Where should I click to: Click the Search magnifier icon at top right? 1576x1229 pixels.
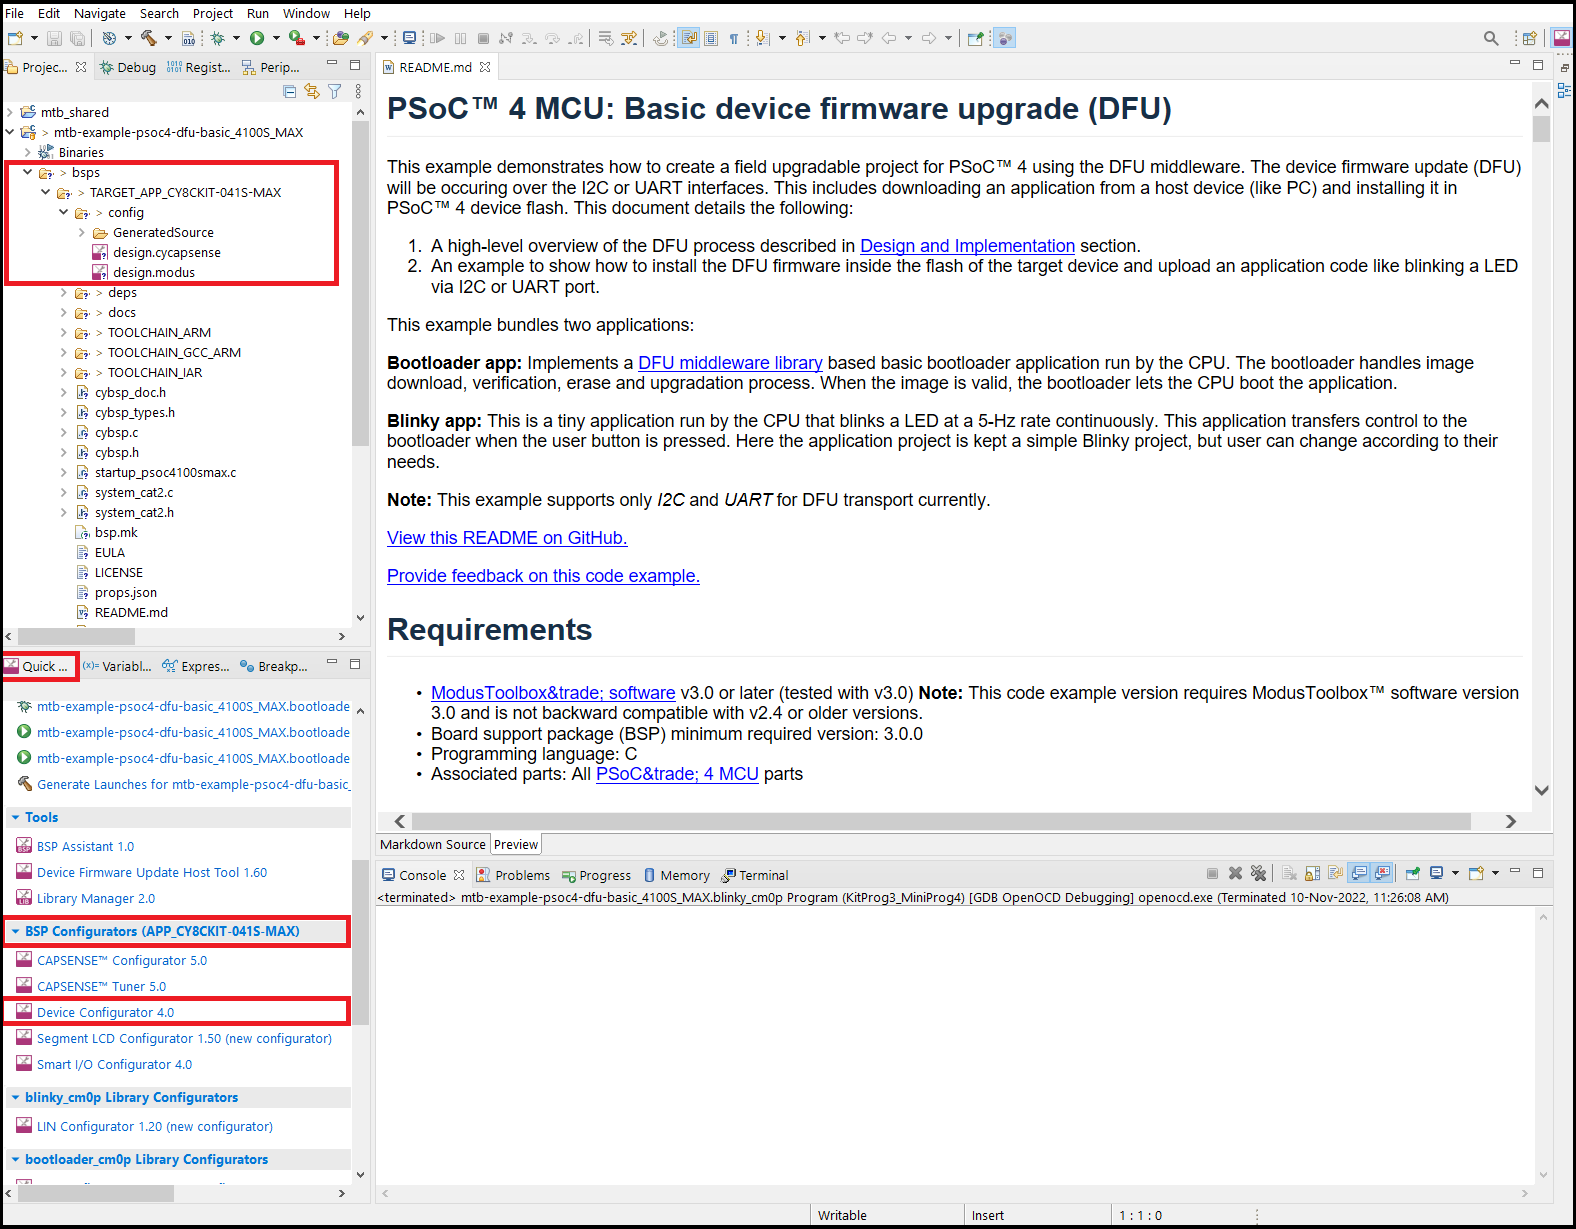[1491, 38]
